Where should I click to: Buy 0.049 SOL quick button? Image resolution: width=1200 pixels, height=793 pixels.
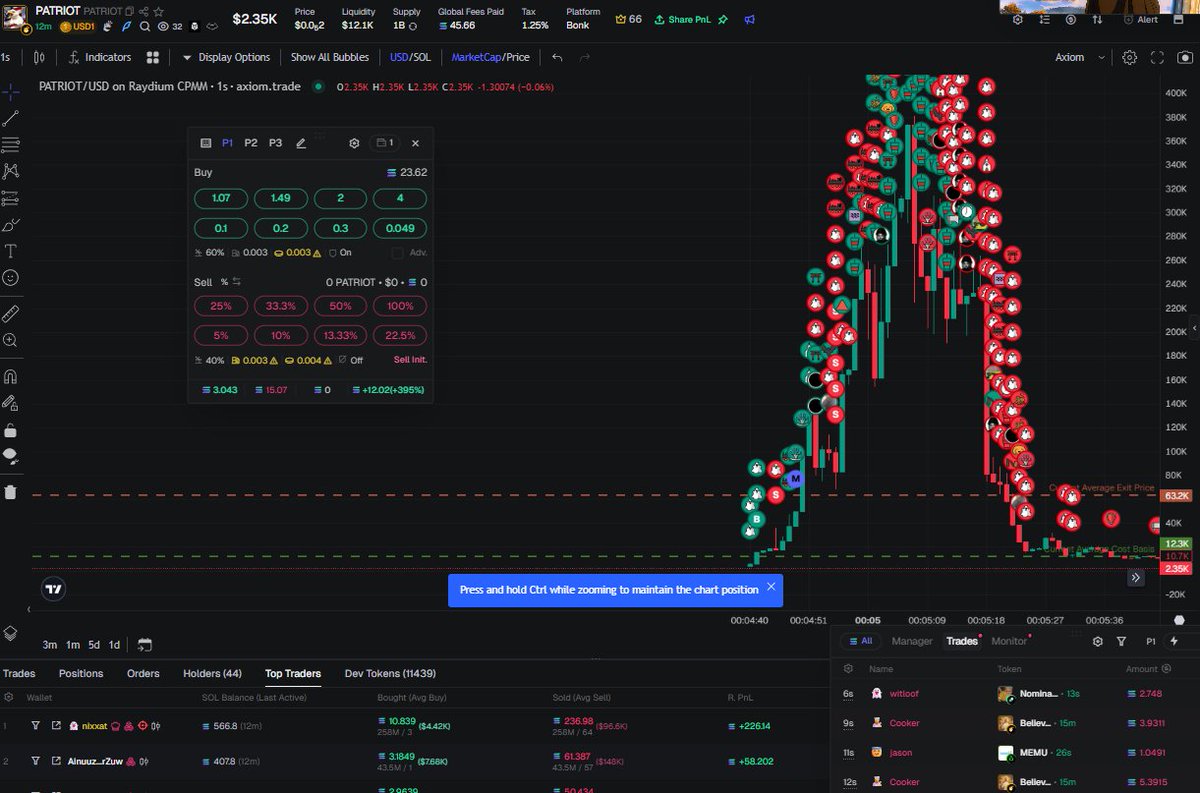[x=400, y=228]
